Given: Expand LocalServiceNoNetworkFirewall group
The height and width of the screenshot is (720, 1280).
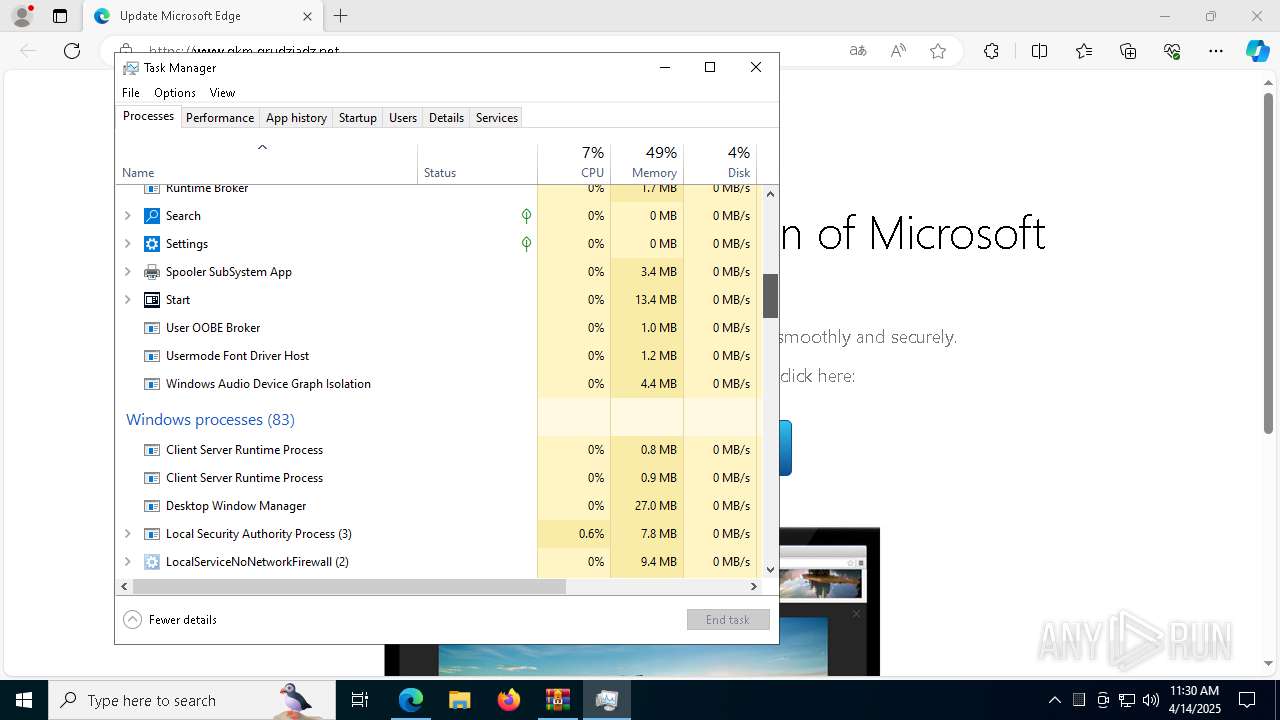Looking at the screenshot, I should [x=127, y=562].
